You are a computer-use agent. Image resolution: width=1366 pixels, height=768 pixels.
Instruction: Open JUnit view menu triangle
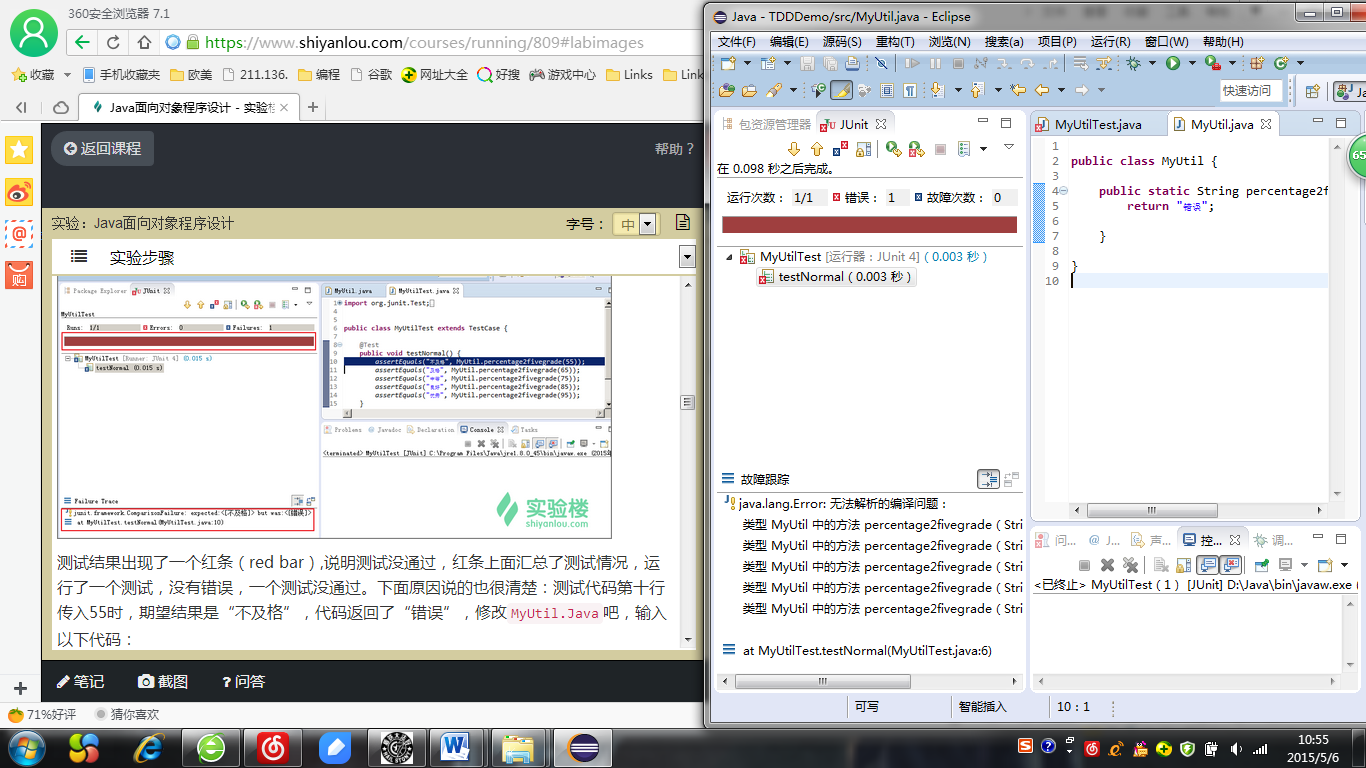1009,147
